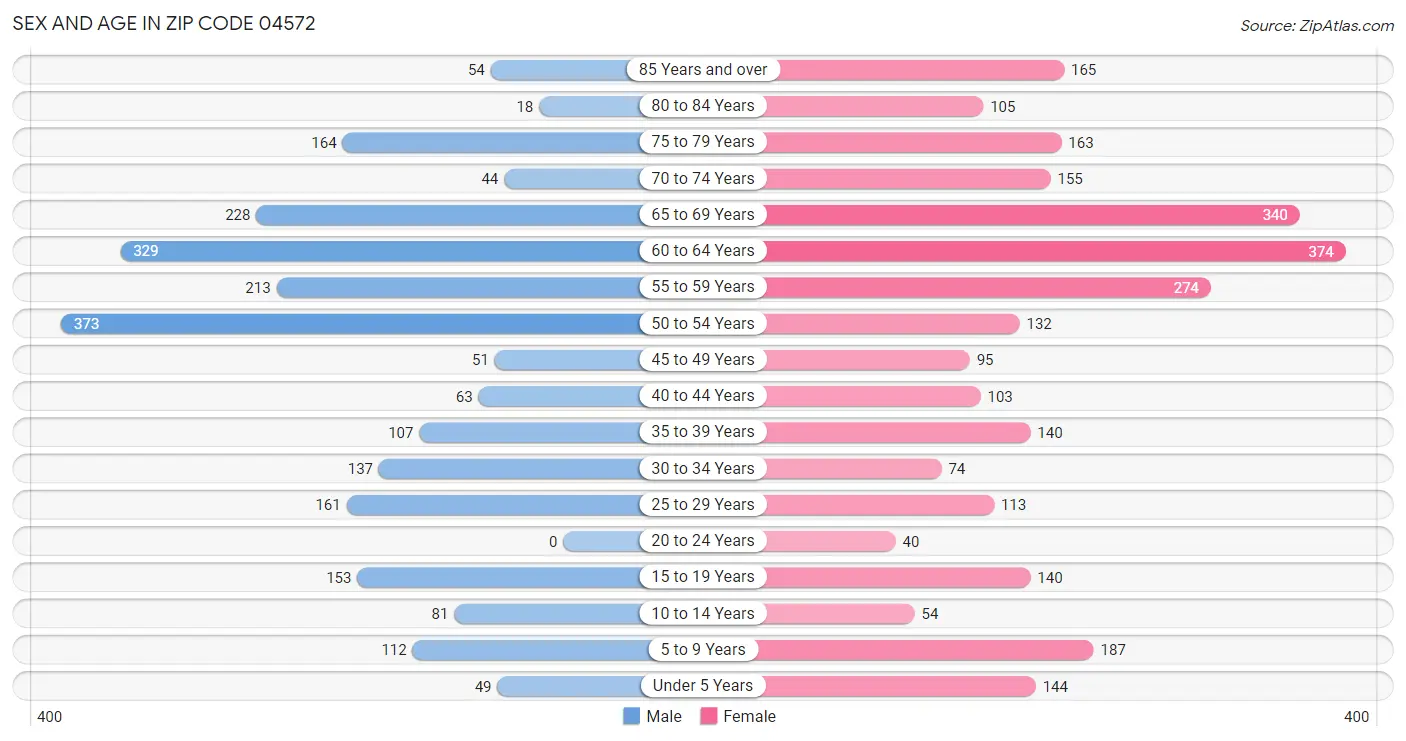The image size is (1406, 741).
Task: Click the 85 Years and over label
Action: coord(703,69)
